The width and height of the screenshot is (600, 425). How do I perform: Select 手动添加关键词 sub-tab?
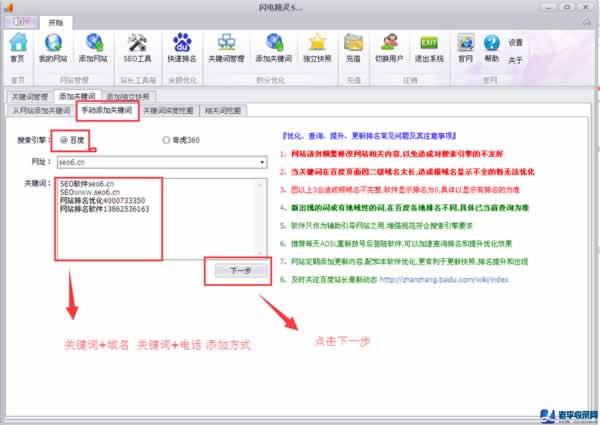click(107, 110)
